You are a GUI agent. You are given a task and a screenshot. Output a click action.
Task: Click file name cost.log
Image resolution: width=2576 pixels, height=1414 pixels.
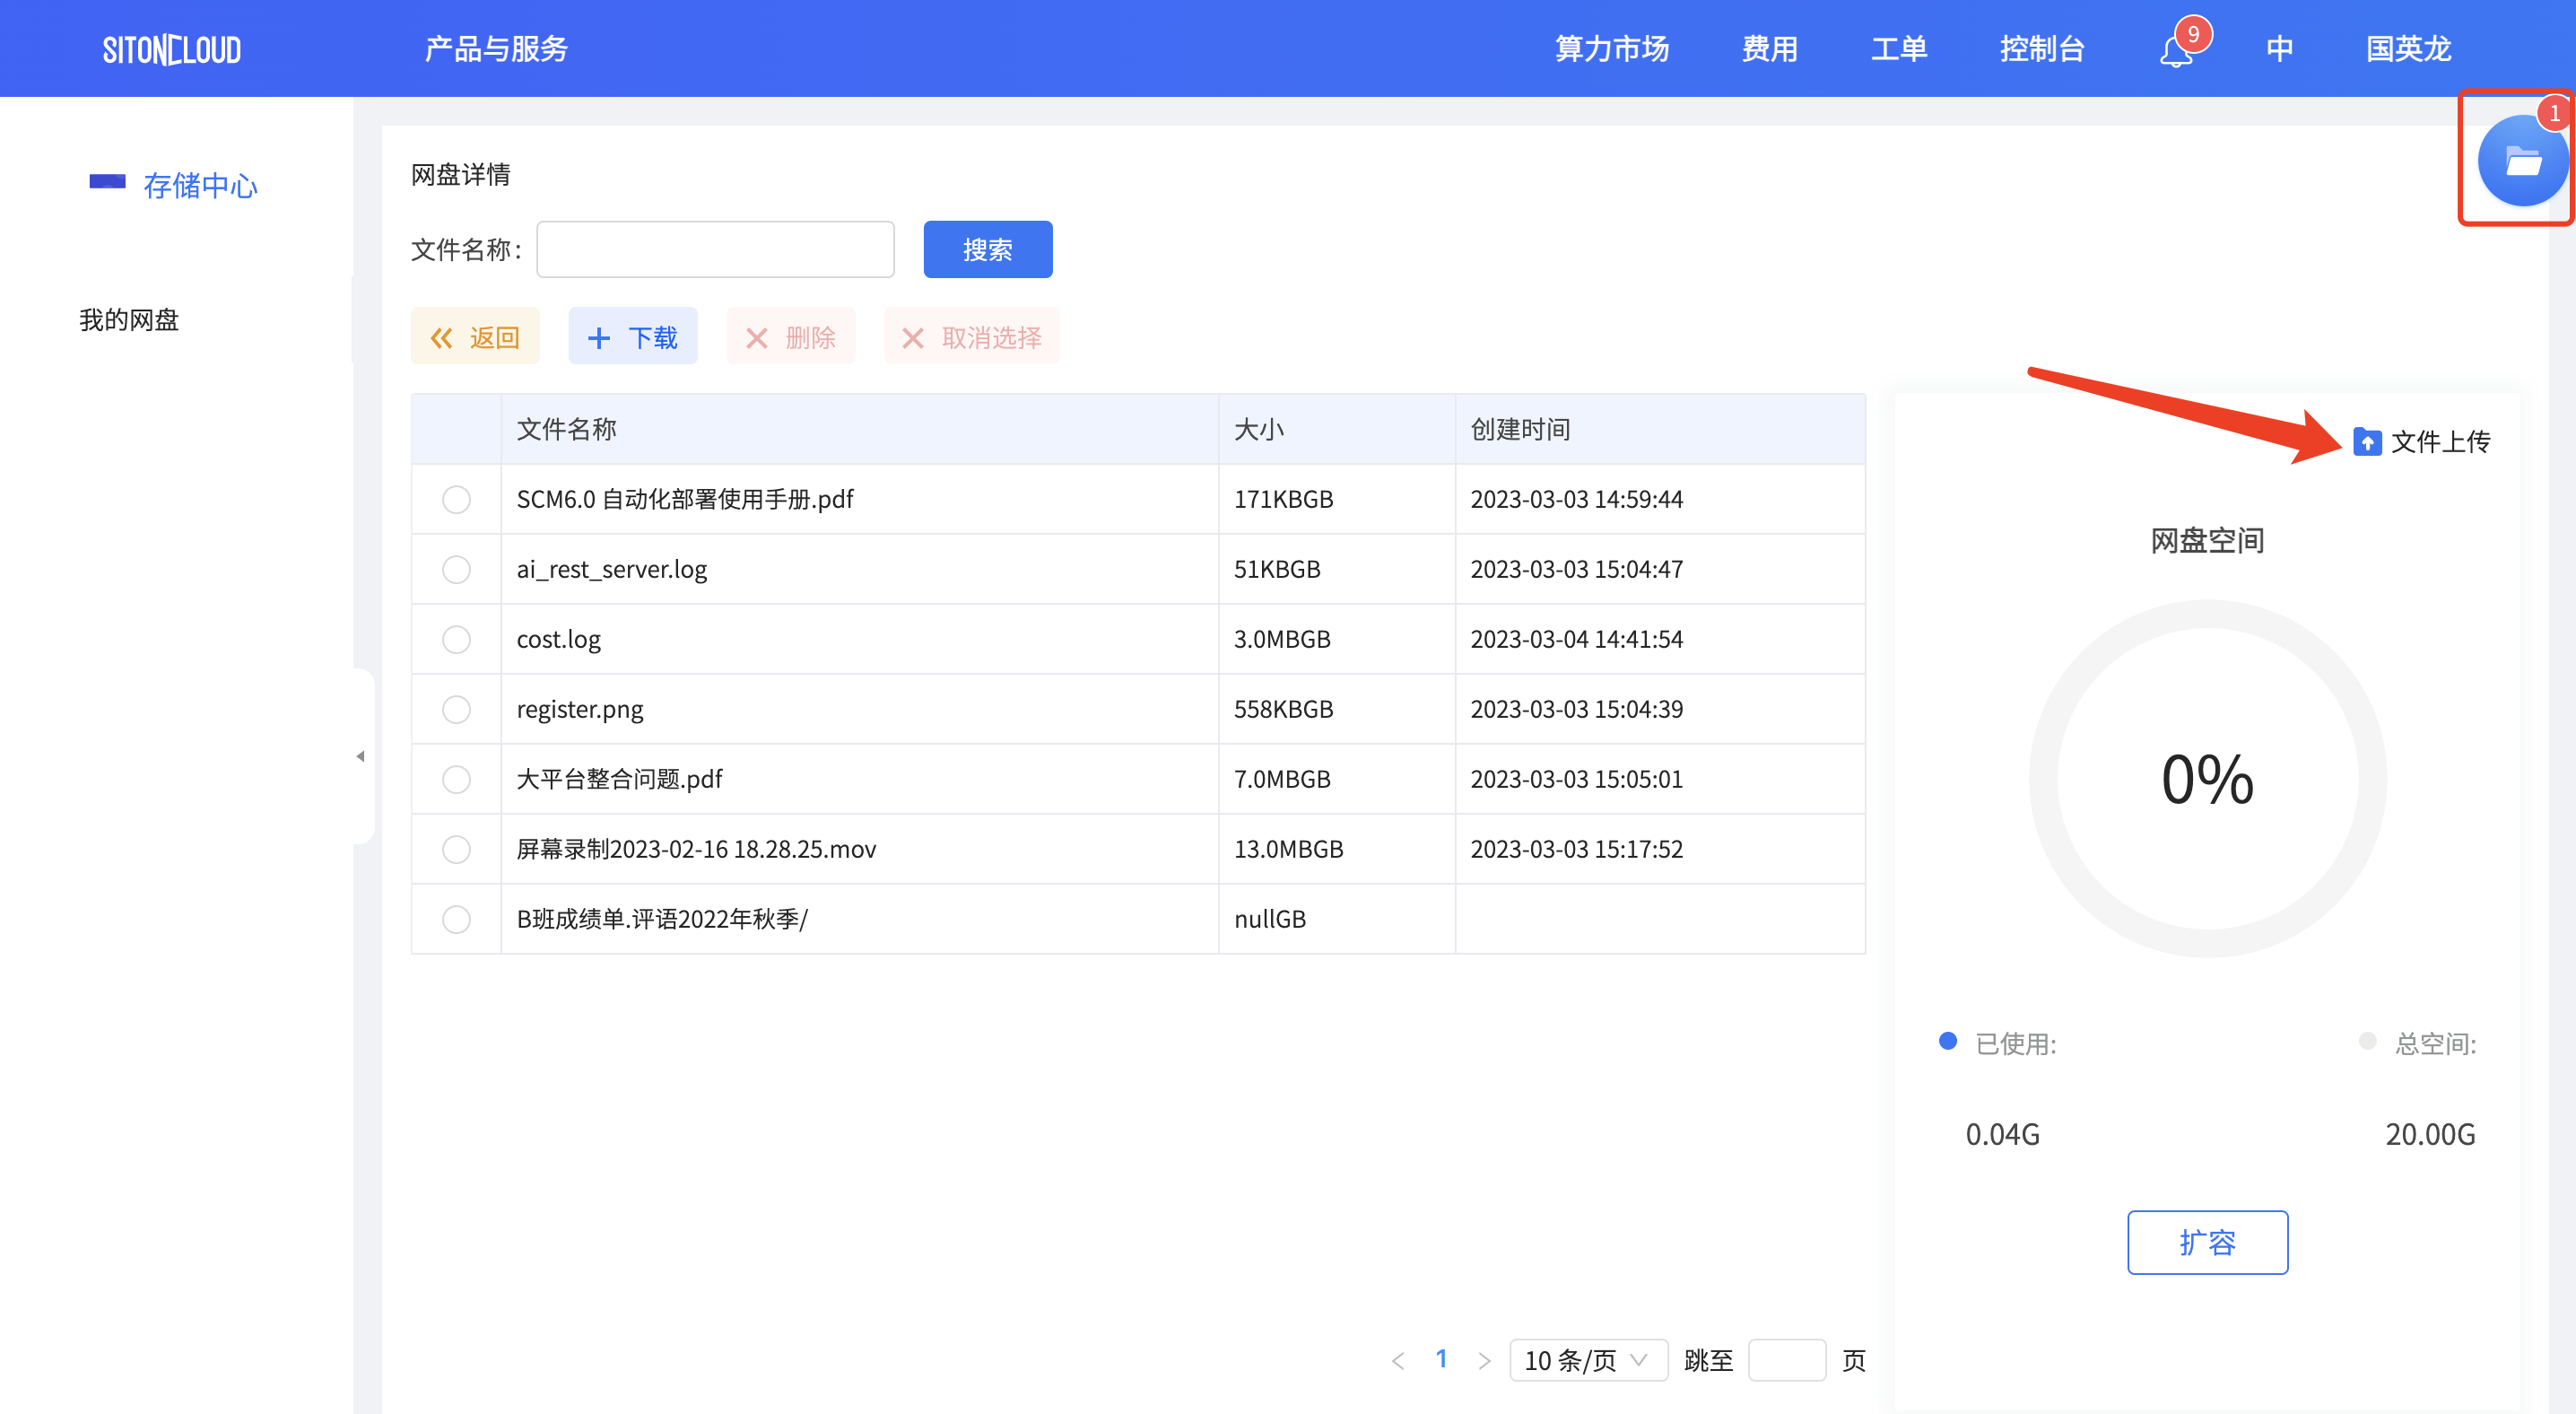pos(558,639)
